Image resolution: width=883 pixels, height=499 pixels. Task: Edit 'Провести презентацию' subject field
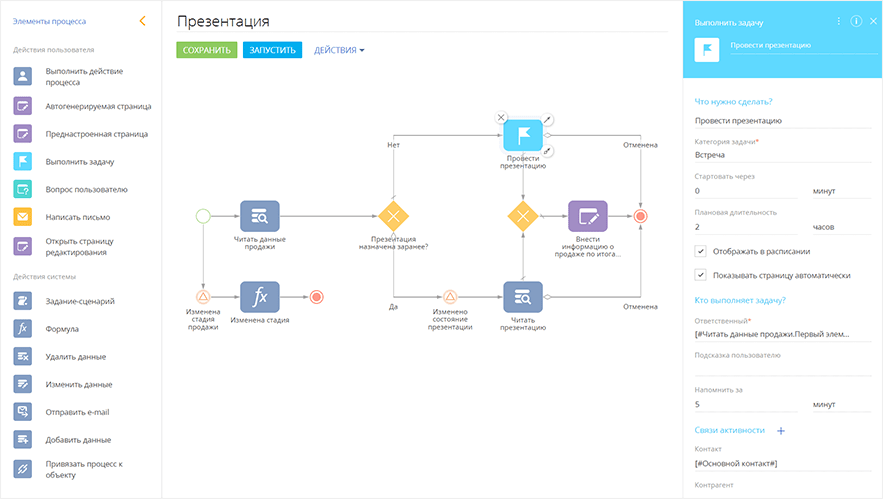[x=783, y=121]
